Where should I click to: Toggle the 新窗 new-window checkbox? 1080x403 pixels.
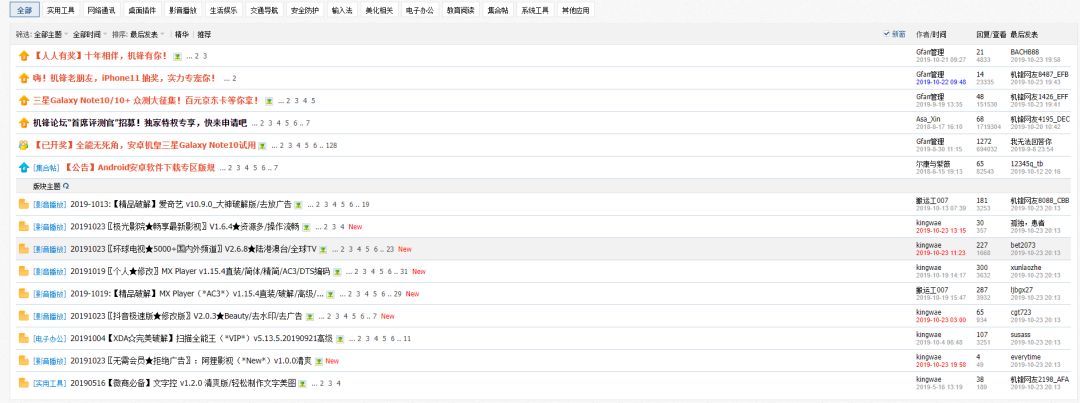pos(886,34)
